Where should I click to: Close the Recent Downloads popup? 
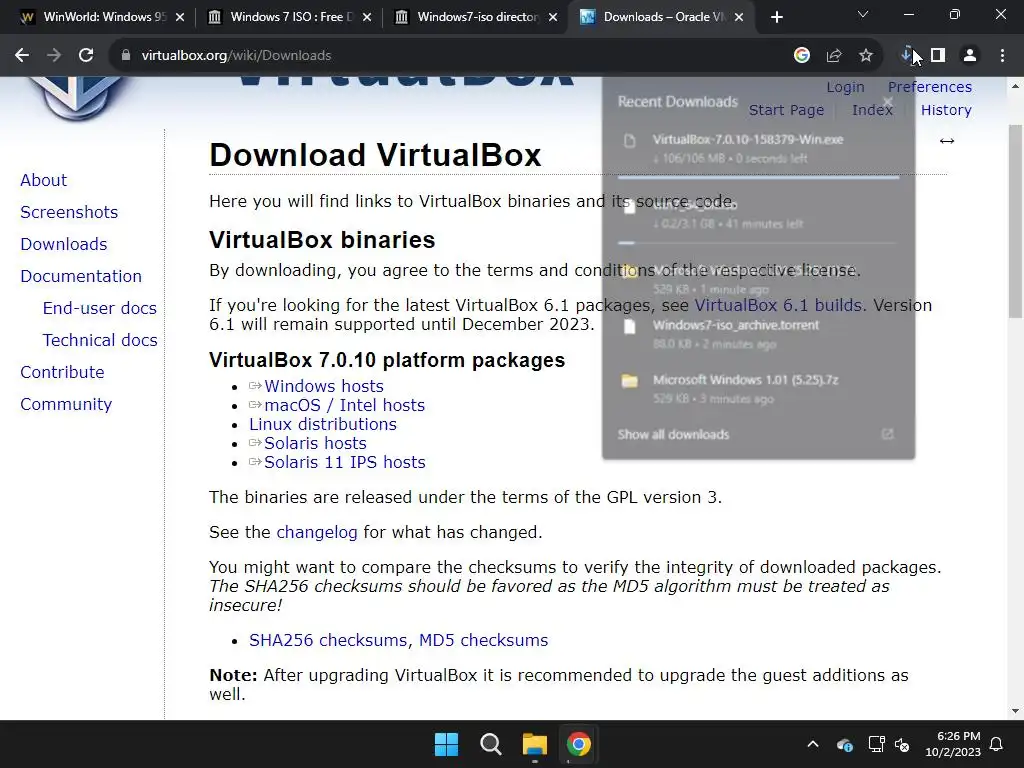coord(888,101)
